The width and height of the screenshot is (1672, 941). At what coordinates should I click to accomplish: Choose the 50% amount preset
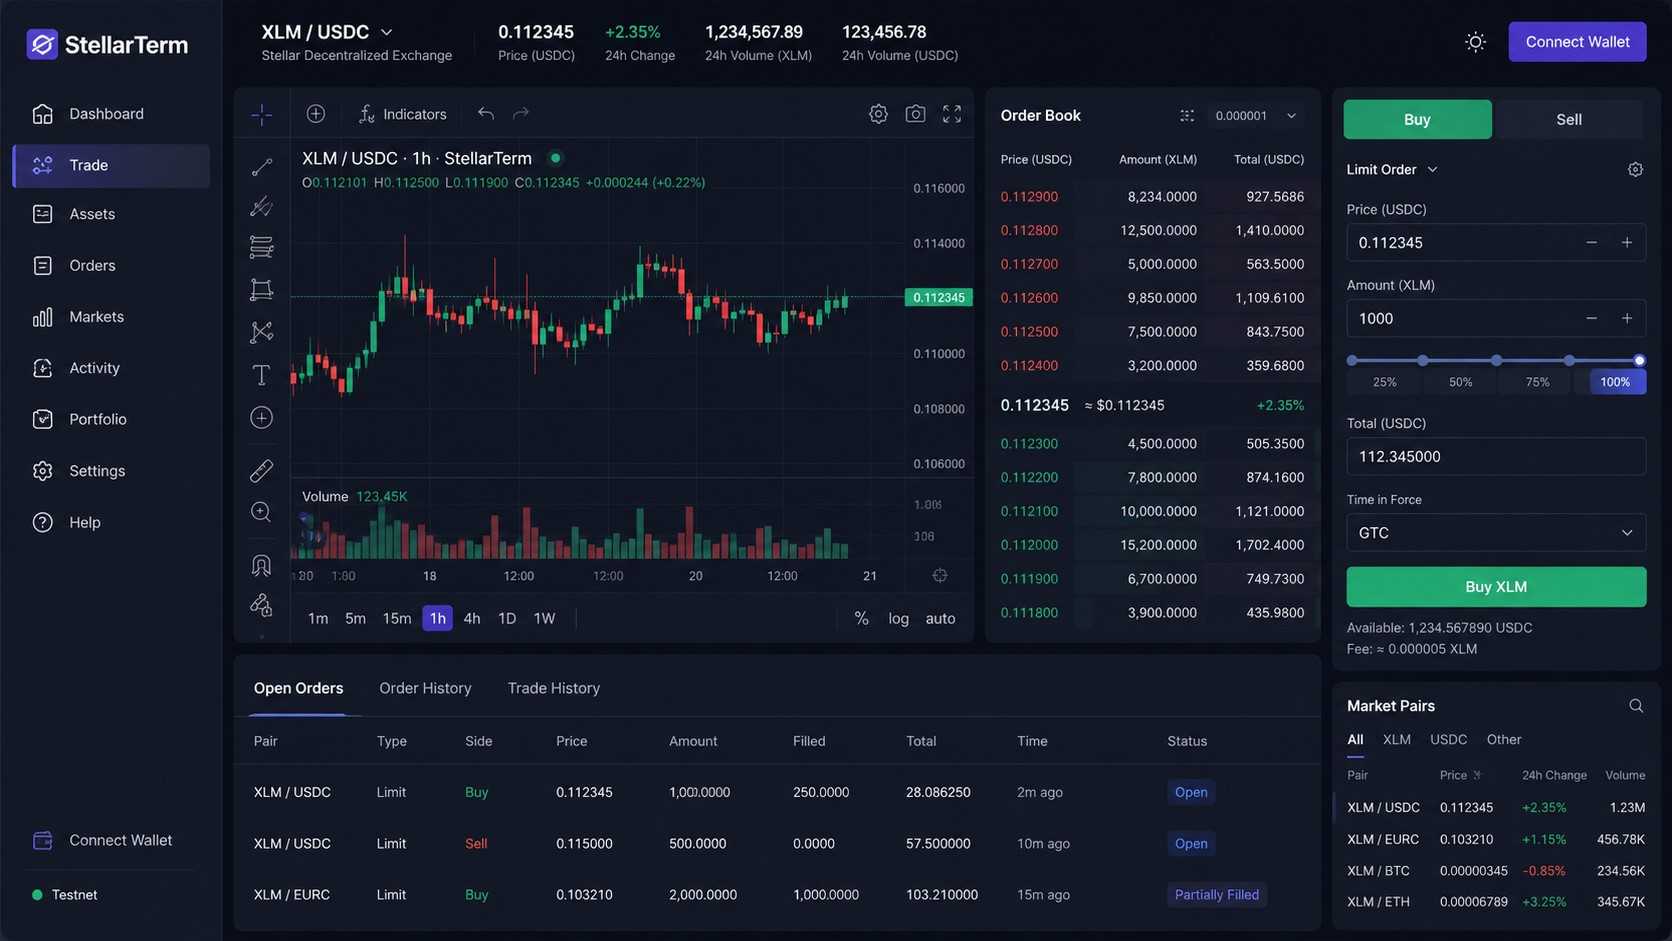(1460, 382)
